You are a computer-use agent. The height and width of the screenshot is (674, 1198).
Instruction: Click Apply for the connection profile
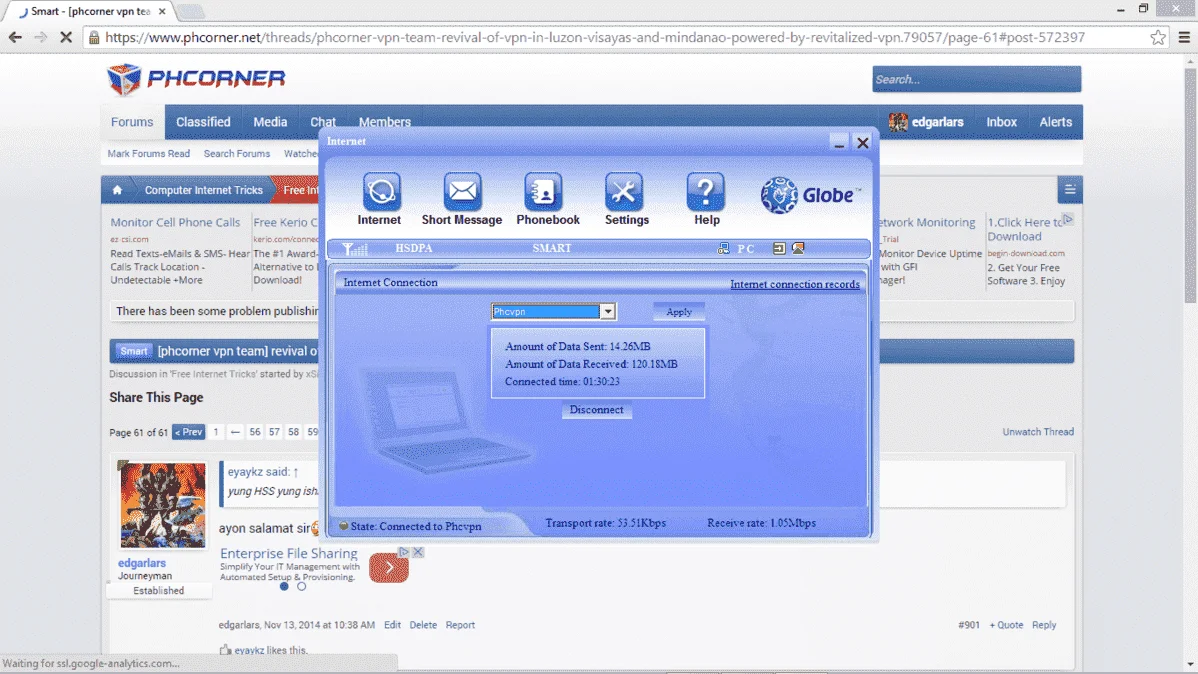(679, 312)
